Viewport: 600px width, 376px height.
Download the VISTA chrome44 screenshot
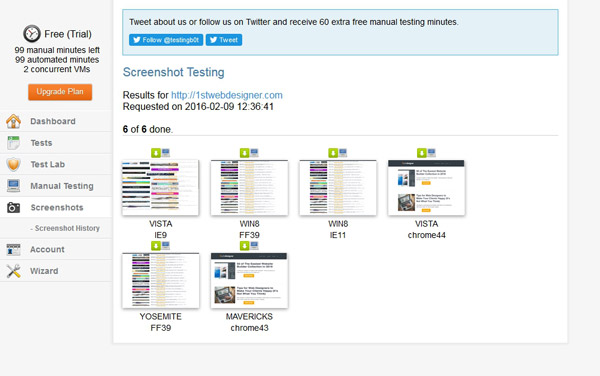422,153
